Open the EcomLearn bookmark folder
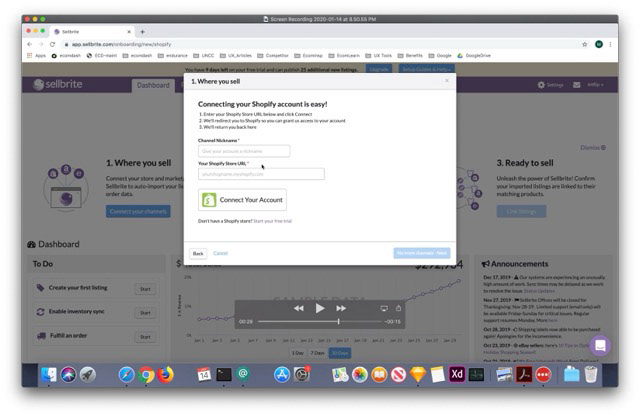This screenshot has height=416, width=640. click(x=344, y=56)
